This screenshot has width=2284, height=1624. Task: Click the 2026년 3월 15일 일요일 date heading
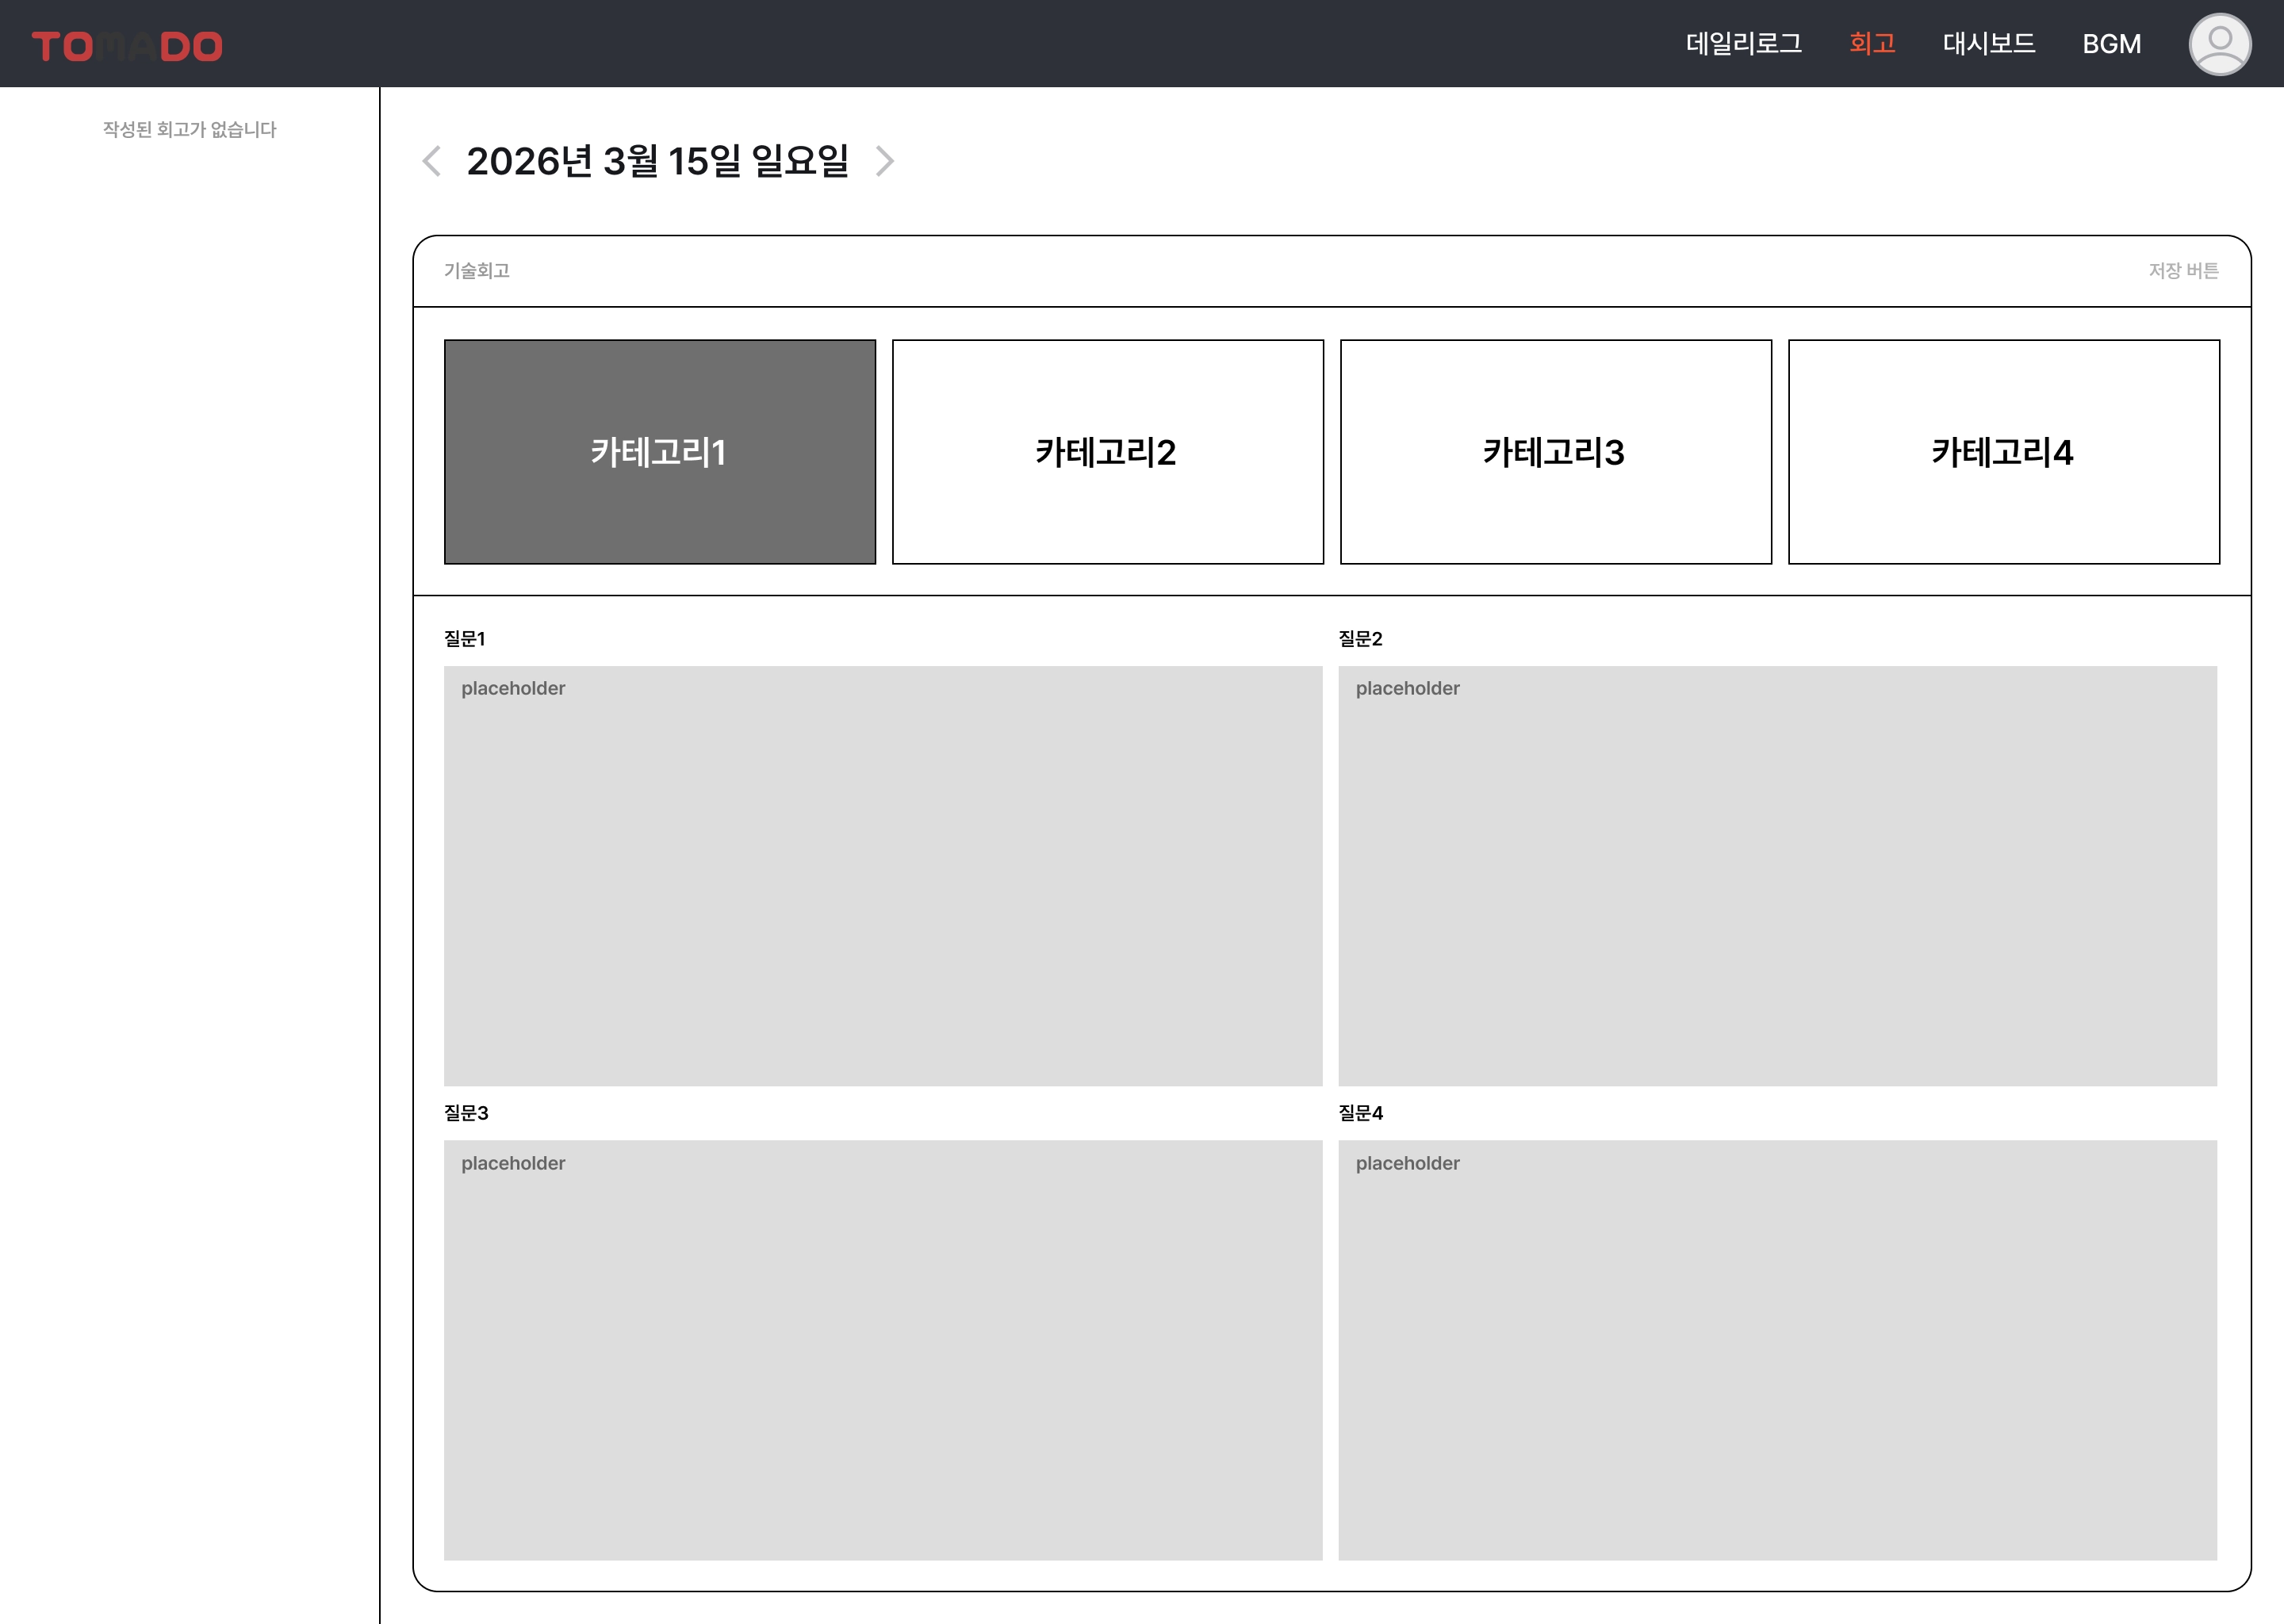(657, 161)
